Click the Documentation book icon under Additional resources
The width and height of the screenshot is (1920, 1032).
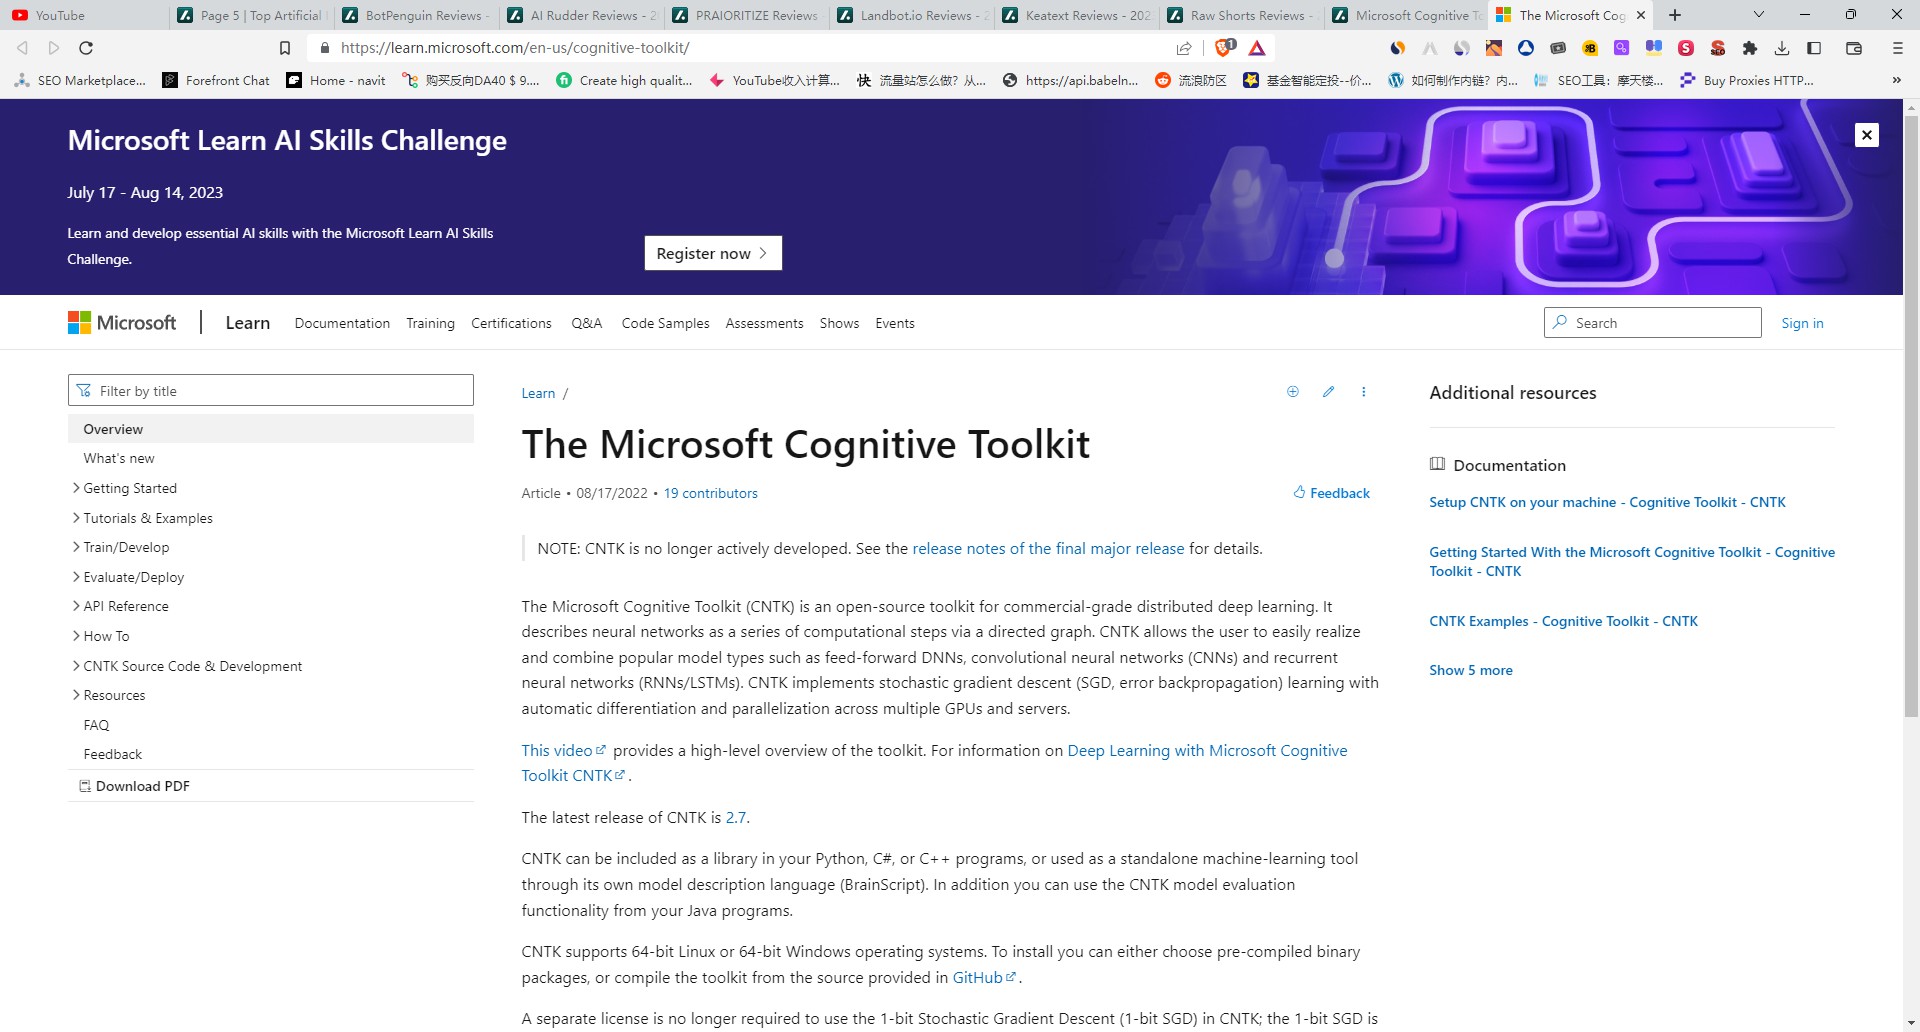click(x=1437, y=463)
